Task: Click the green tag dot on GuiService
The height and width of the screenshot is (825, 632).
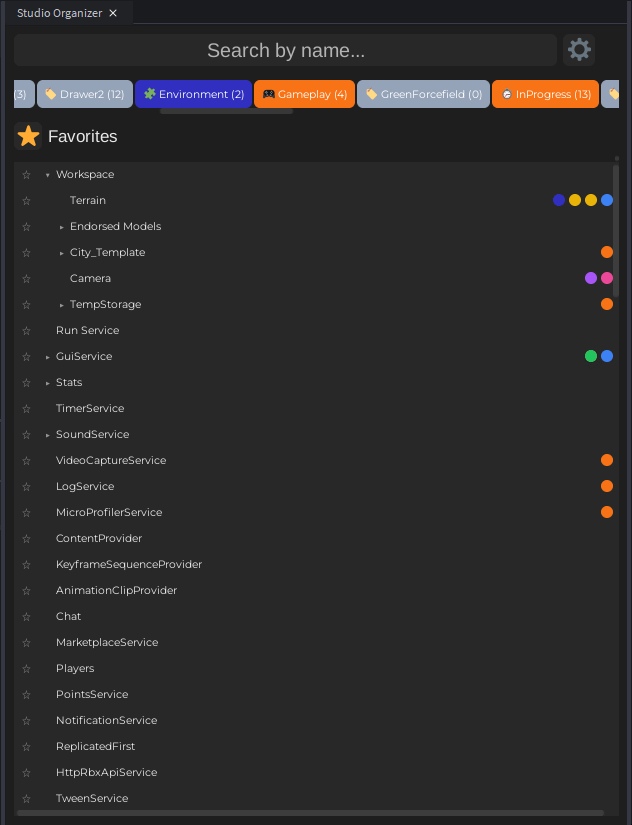Action: (591, 356)
